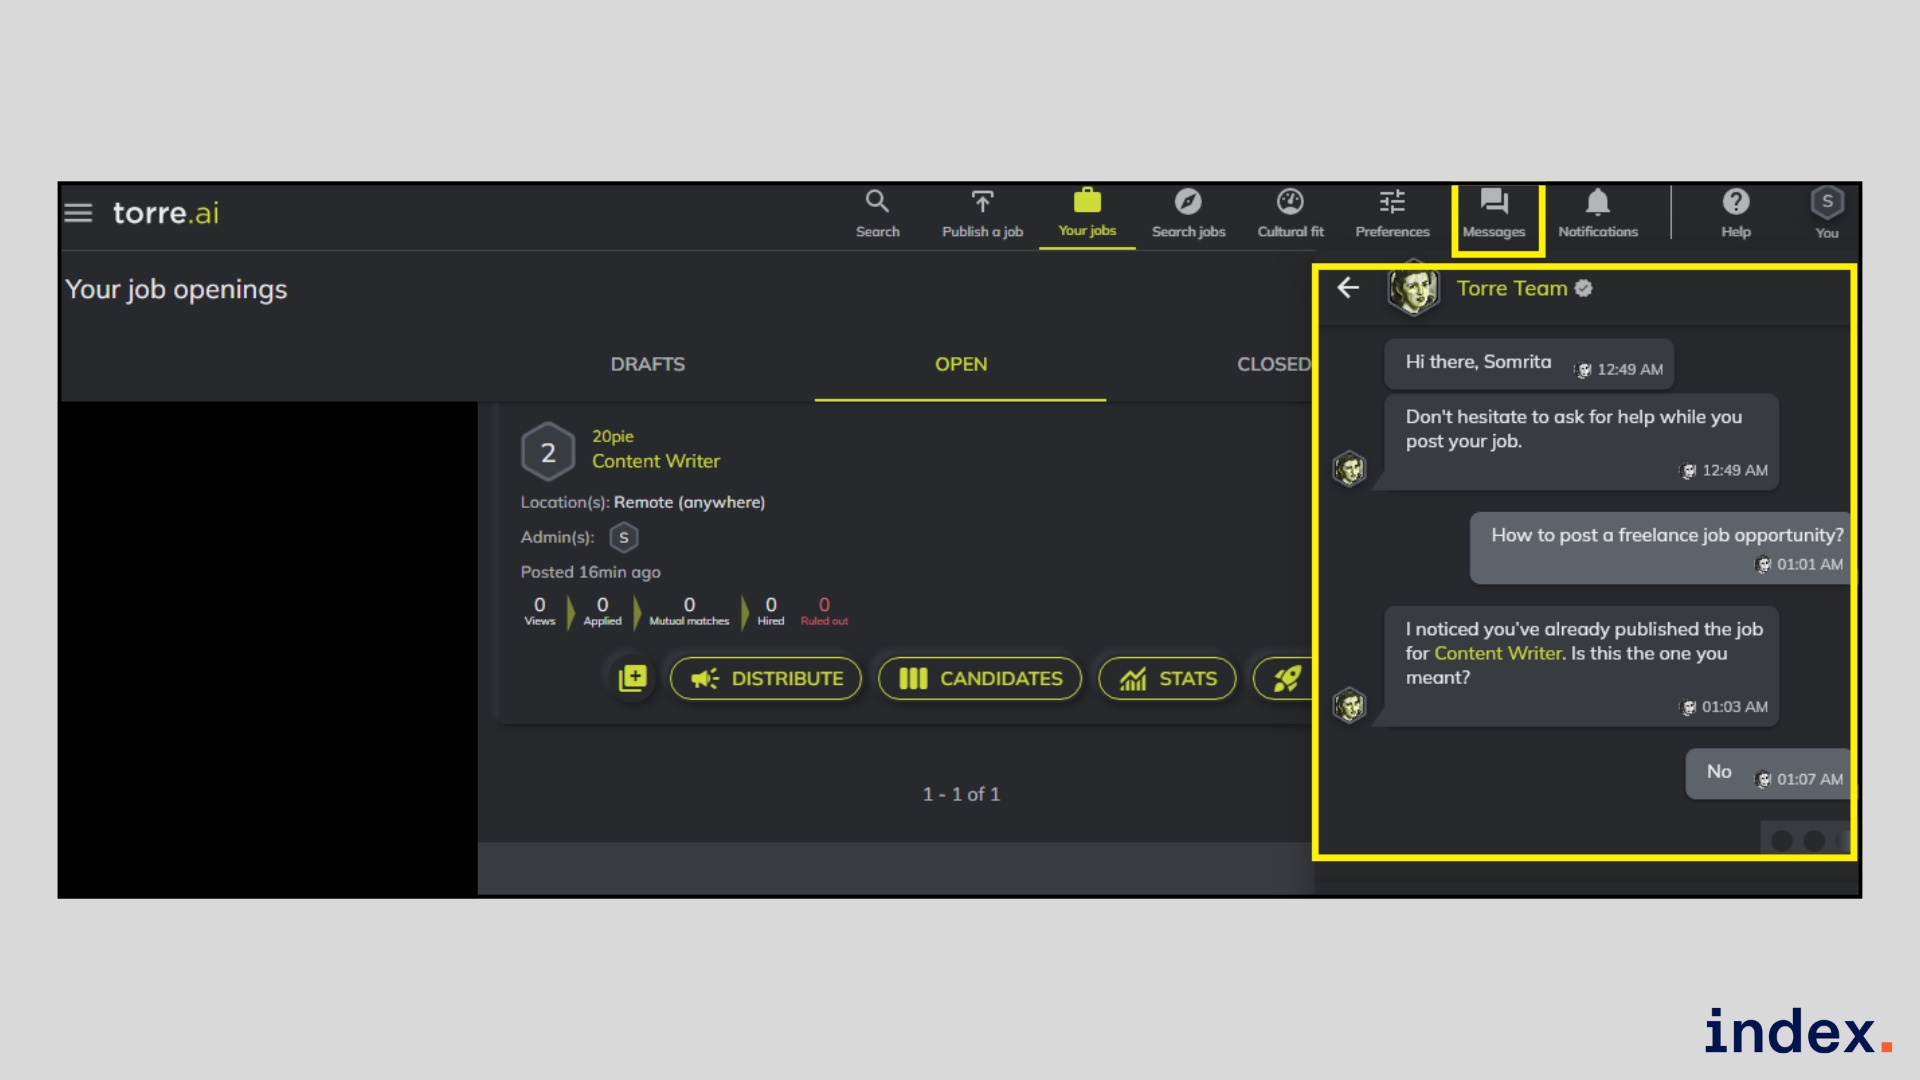The image size is (1920, 1080).
Task: Open the hamburger menu icon
Action: pyautogui.click(x=78, y=213)
